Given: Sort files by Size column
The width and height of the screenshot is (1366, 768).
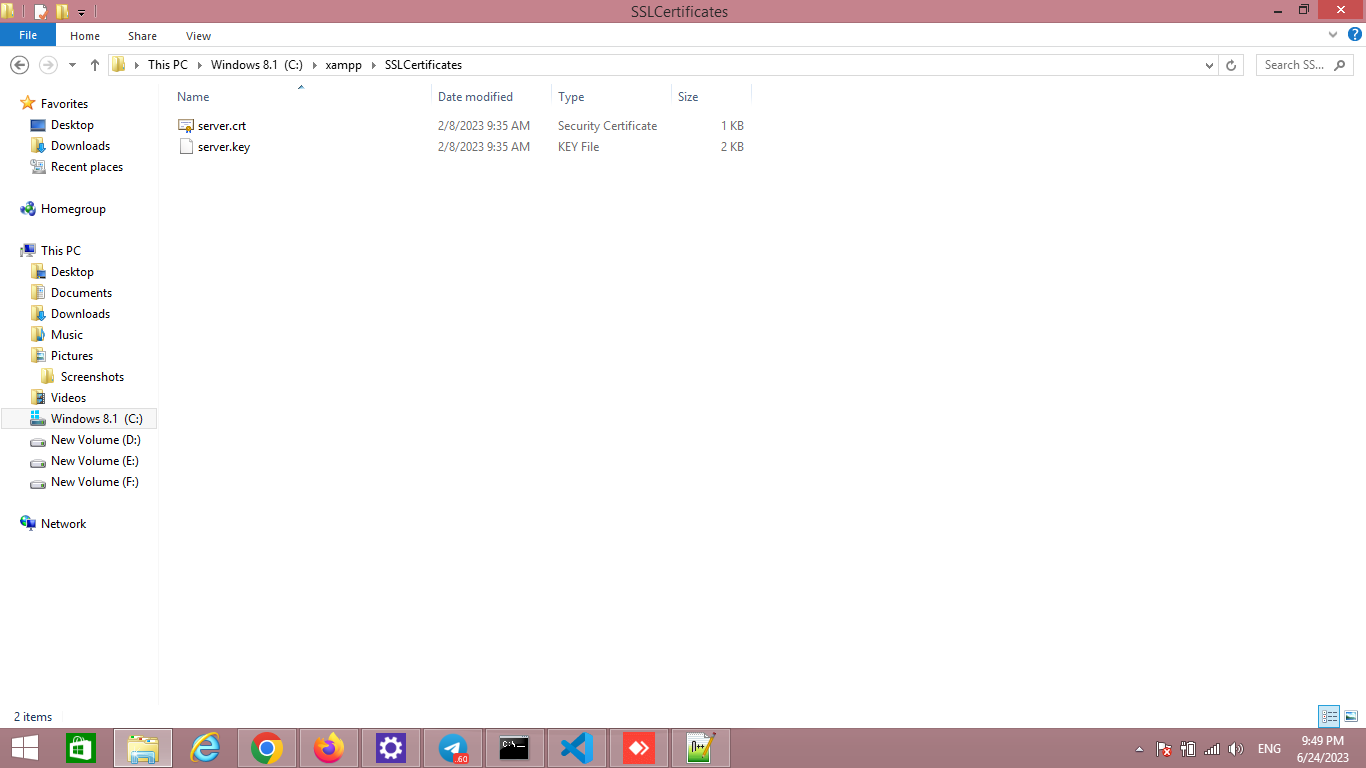Looking at the screenshot, I should click(711, 96).
